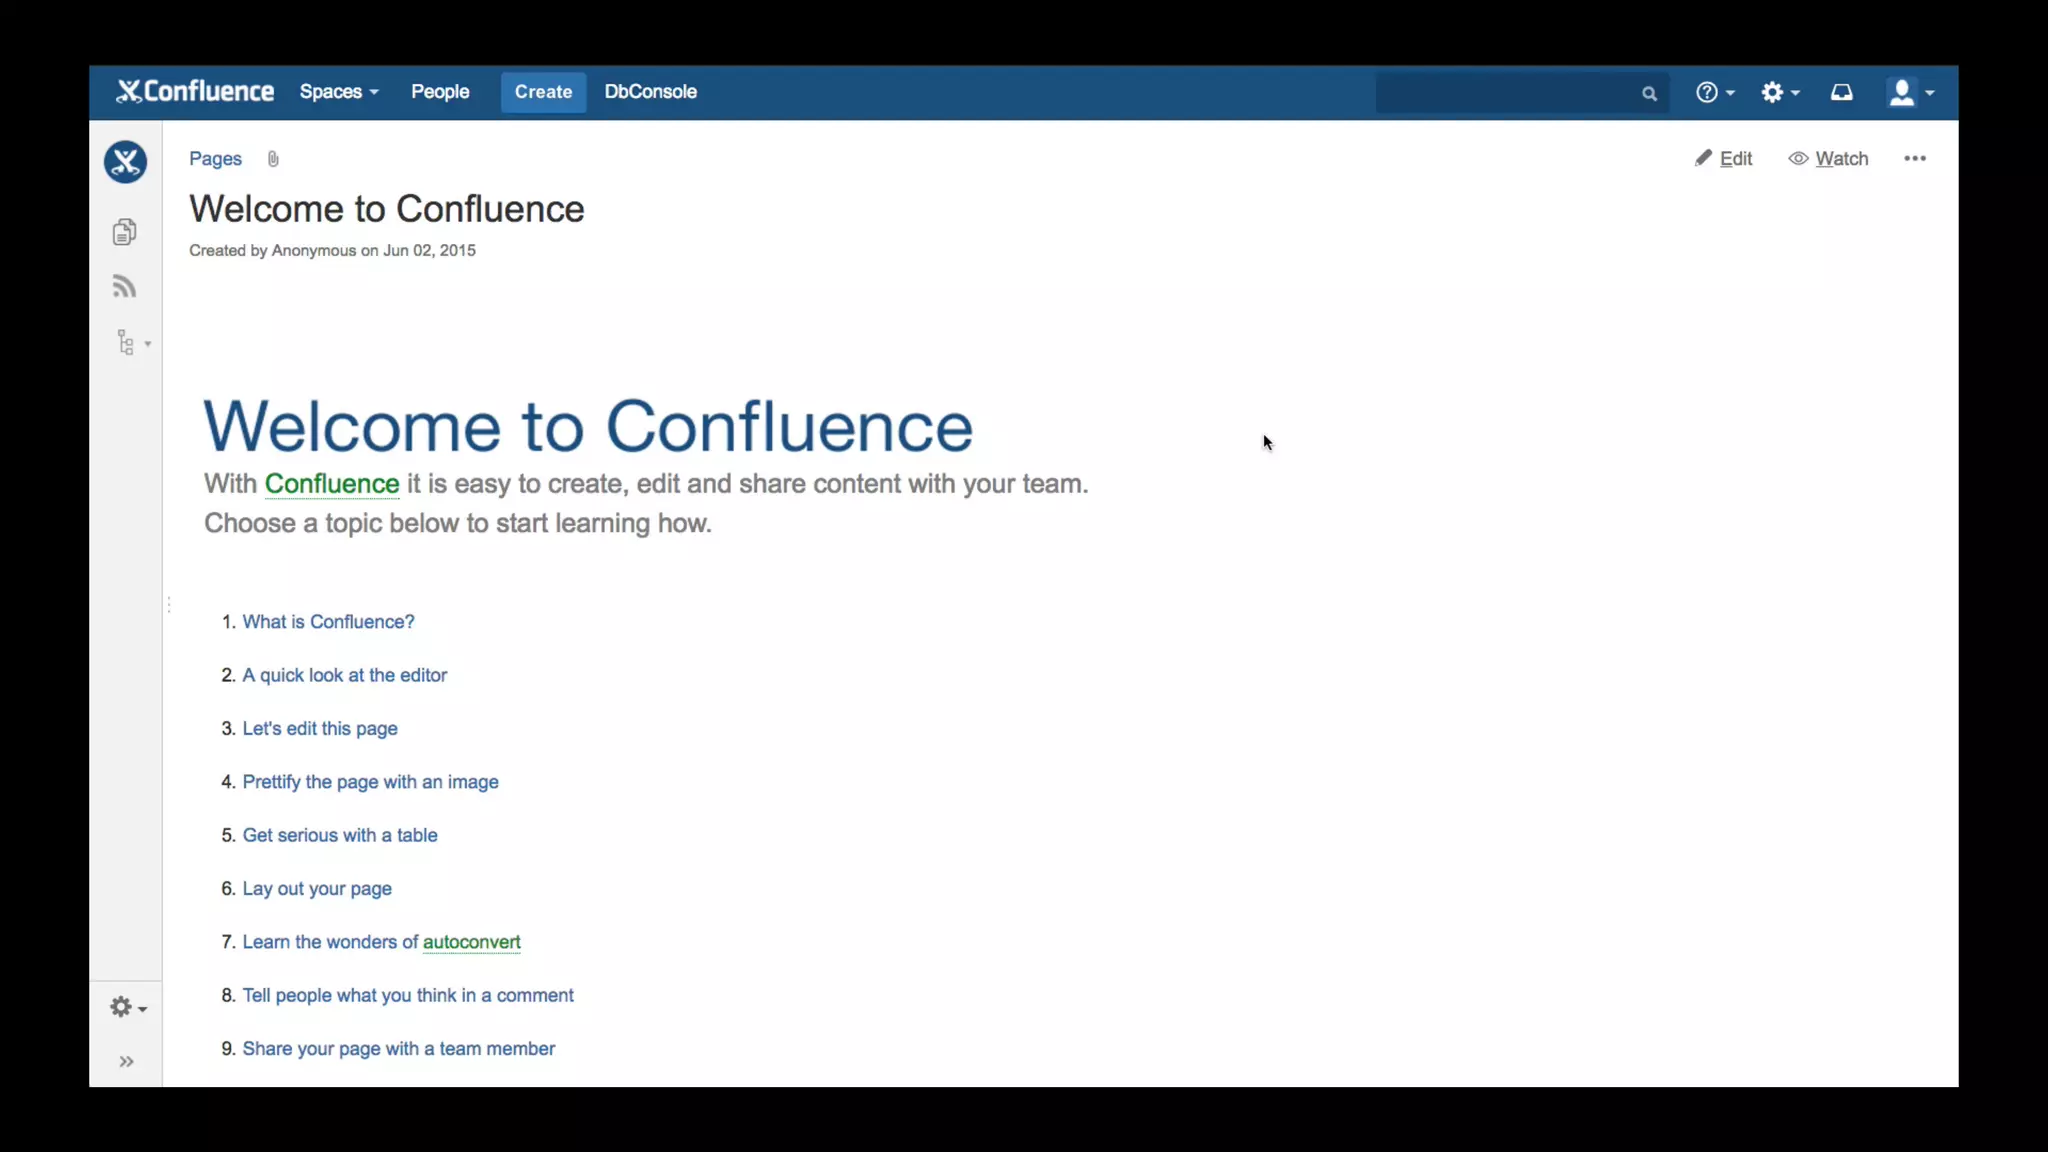
Task: Open the DbConsole menu item
Action: [x=650, y=92]
